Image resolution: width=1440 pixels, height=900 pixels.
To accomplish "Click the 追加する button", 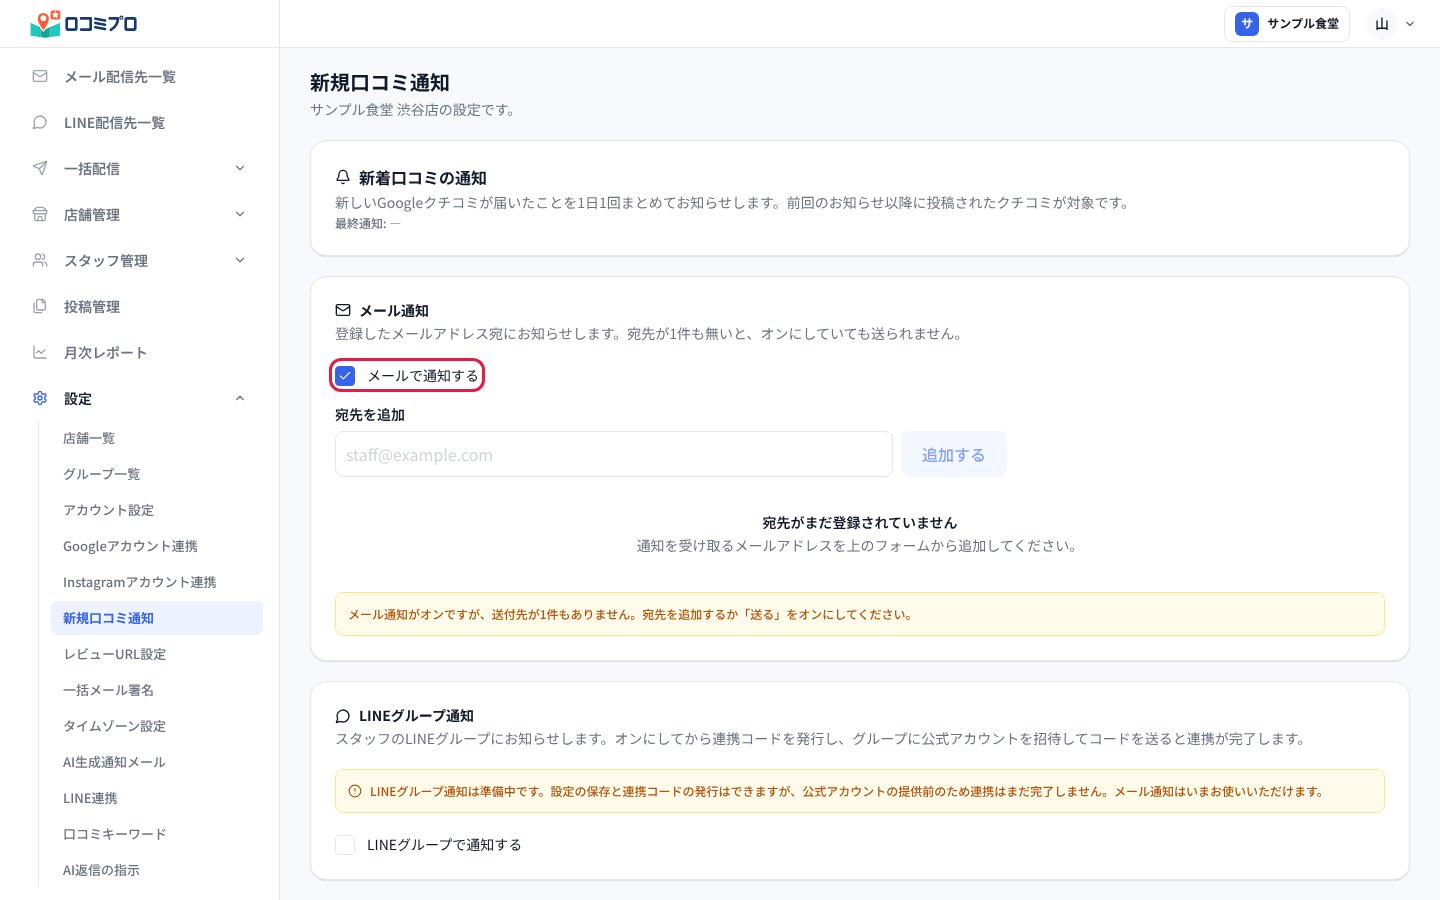I will click(x=953, y=454).
